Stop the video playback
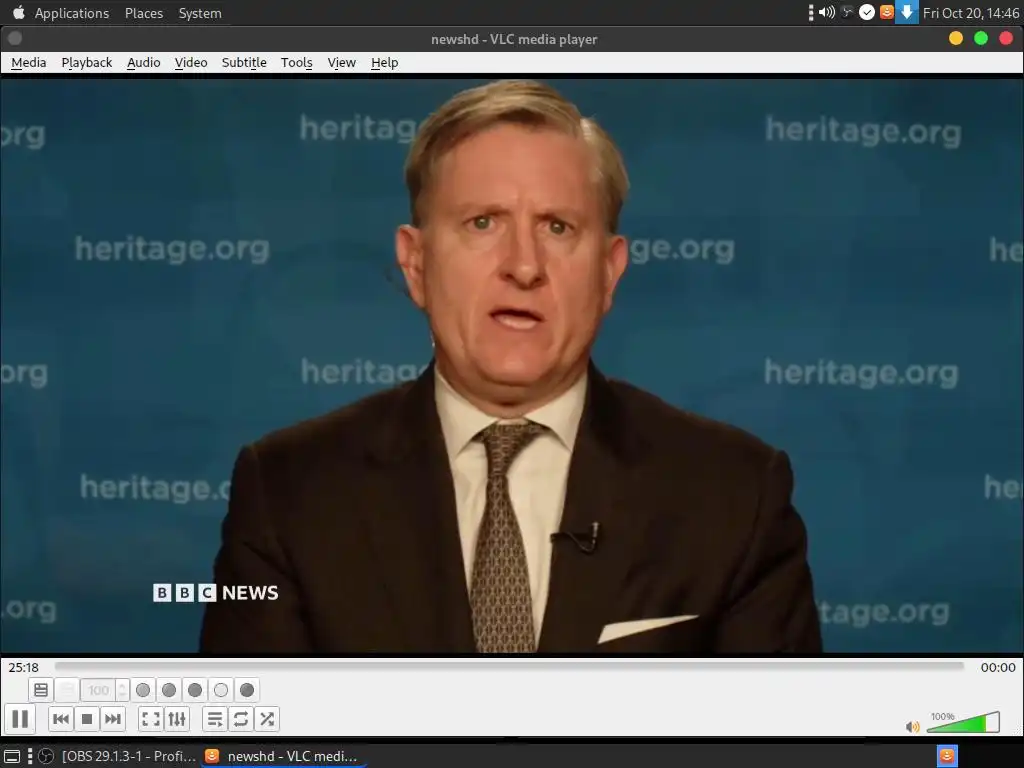The height and width of the screenshot is (768, 1024). tap(87, 719)
